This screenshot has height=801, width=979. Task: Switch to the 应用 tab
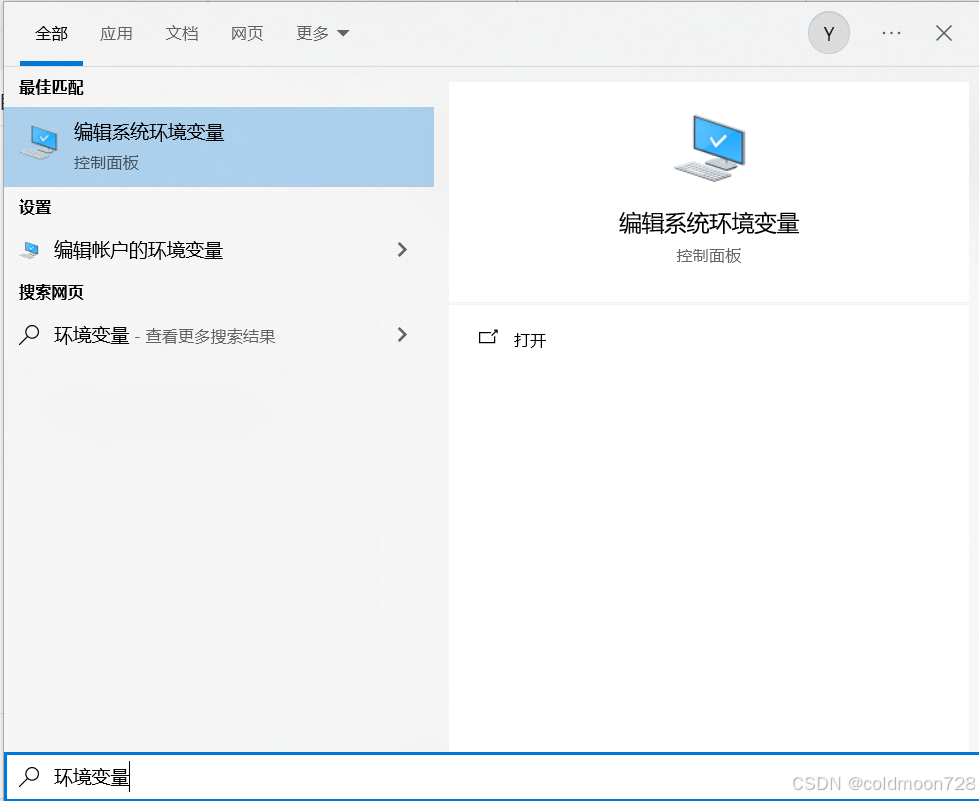click(x=116, y=34)
